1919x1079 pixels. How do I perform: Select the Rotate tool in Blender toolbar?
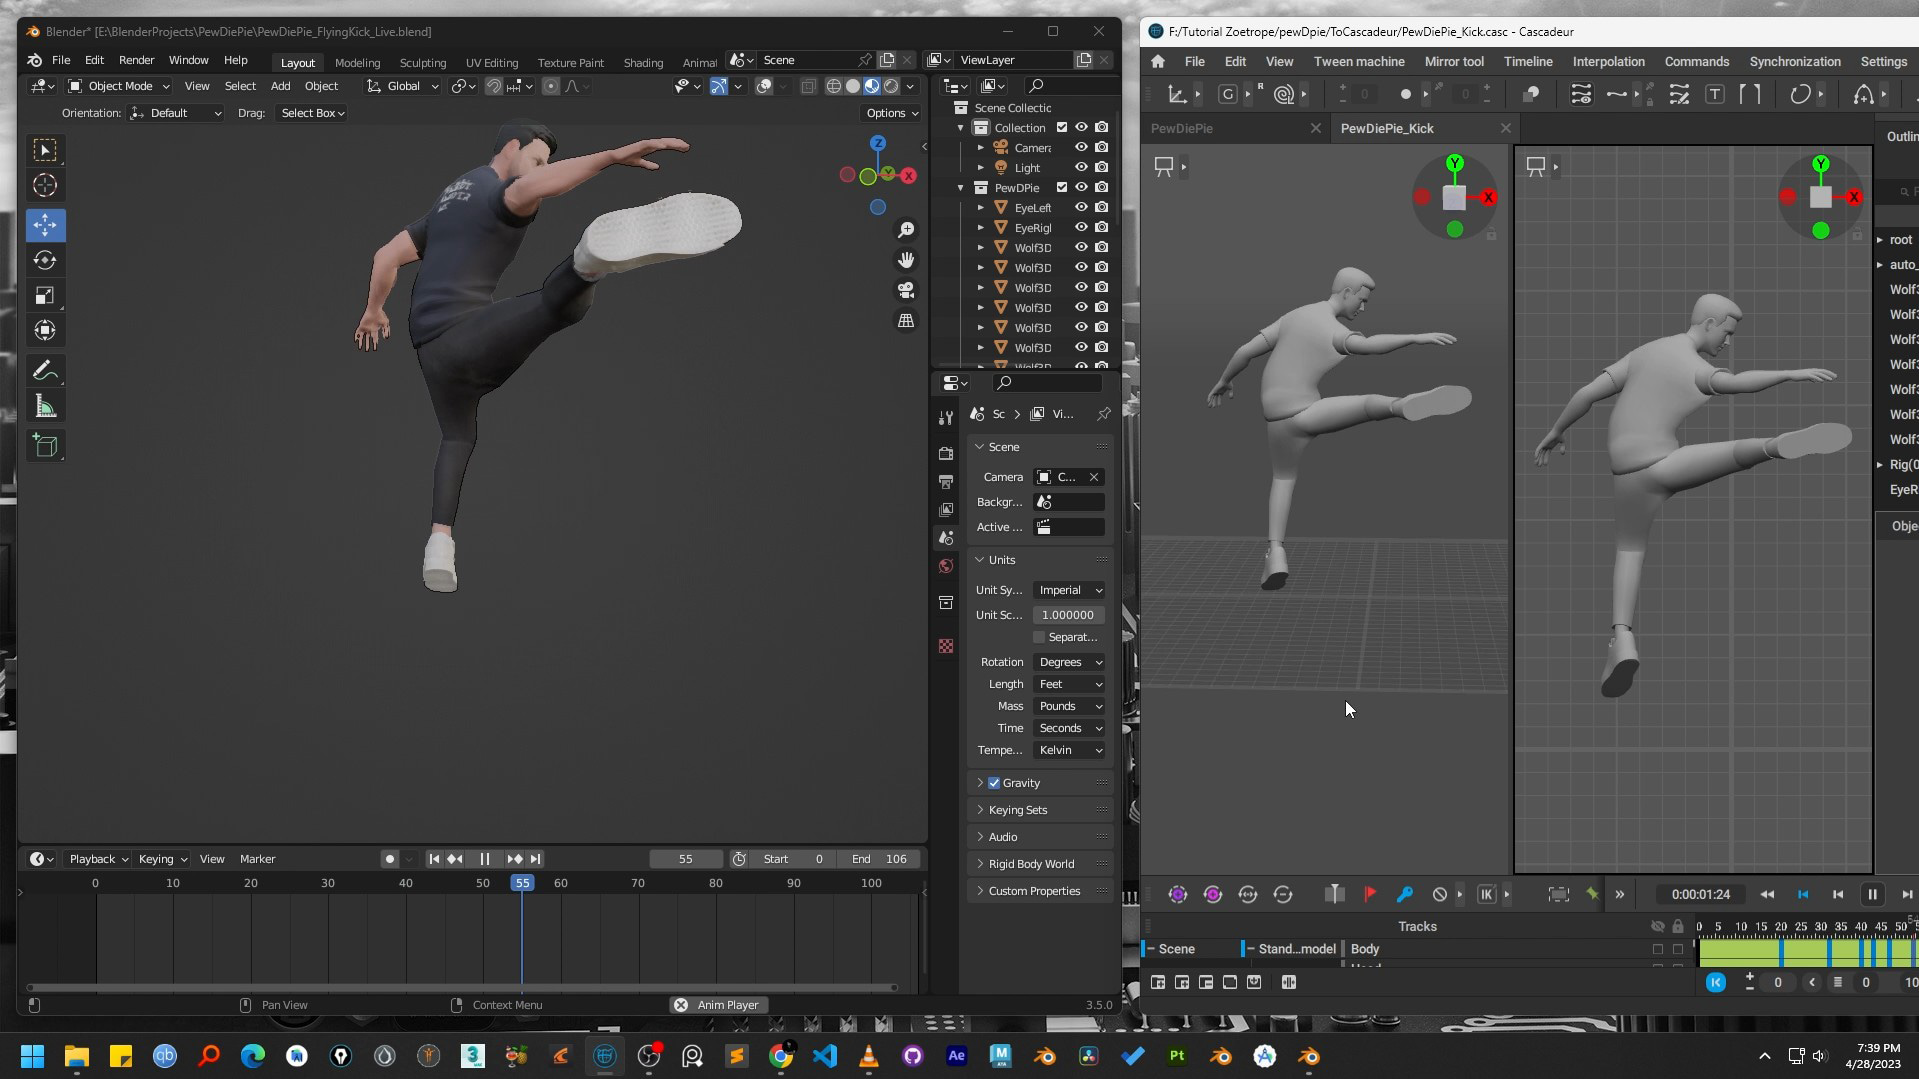tap(45, 260)
